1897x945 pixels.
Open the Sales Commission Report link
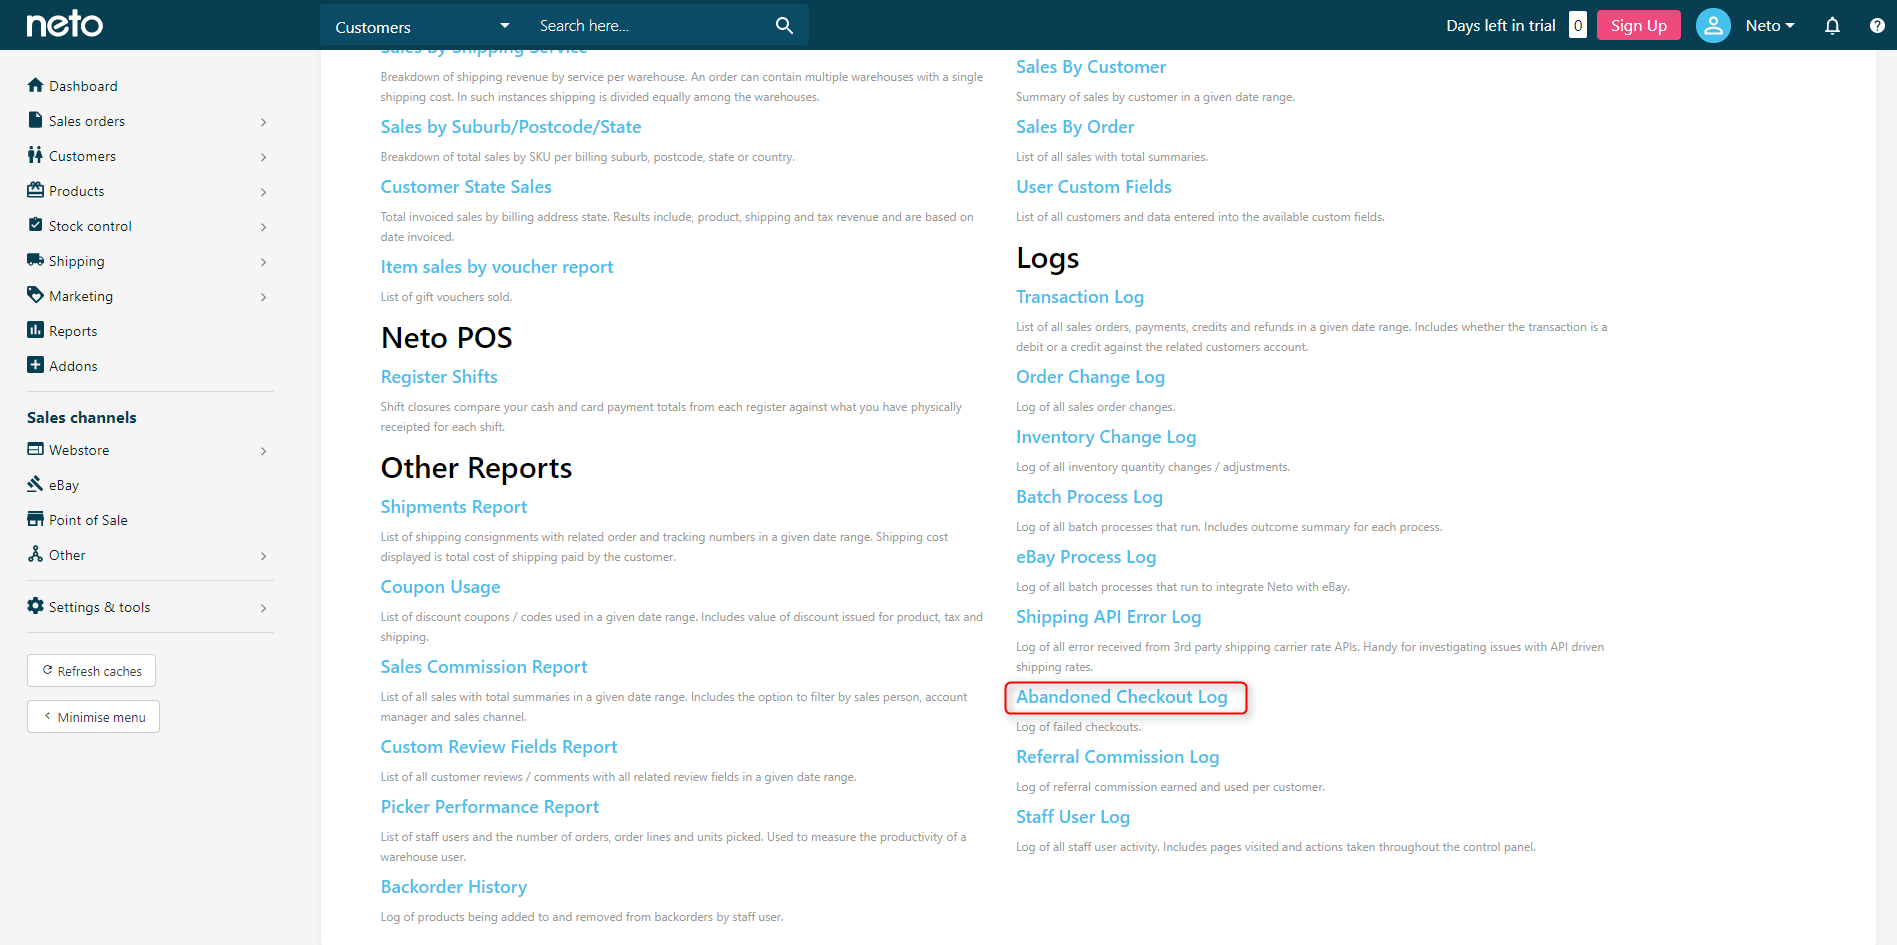(x=484, y=667)
